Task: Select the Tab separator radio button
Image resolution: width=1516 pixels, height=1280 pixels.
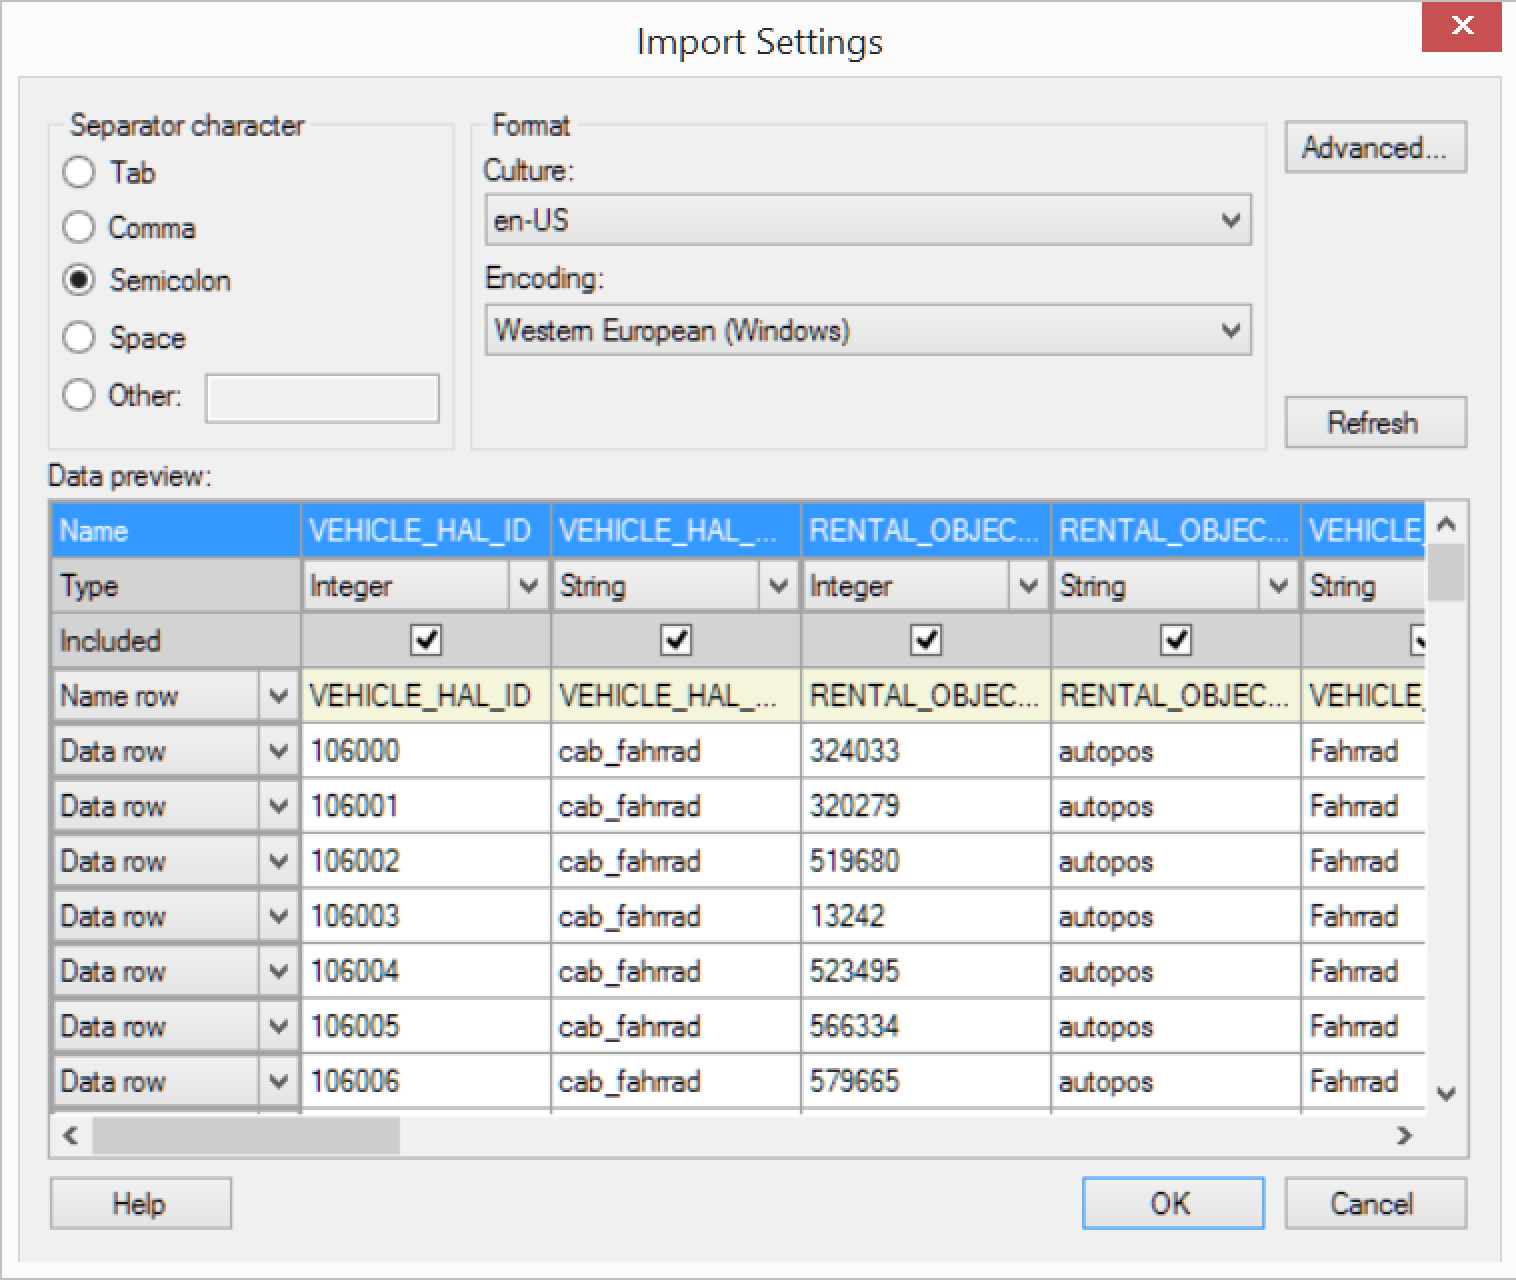Action: pyautogui.click(x=79, y=173)
